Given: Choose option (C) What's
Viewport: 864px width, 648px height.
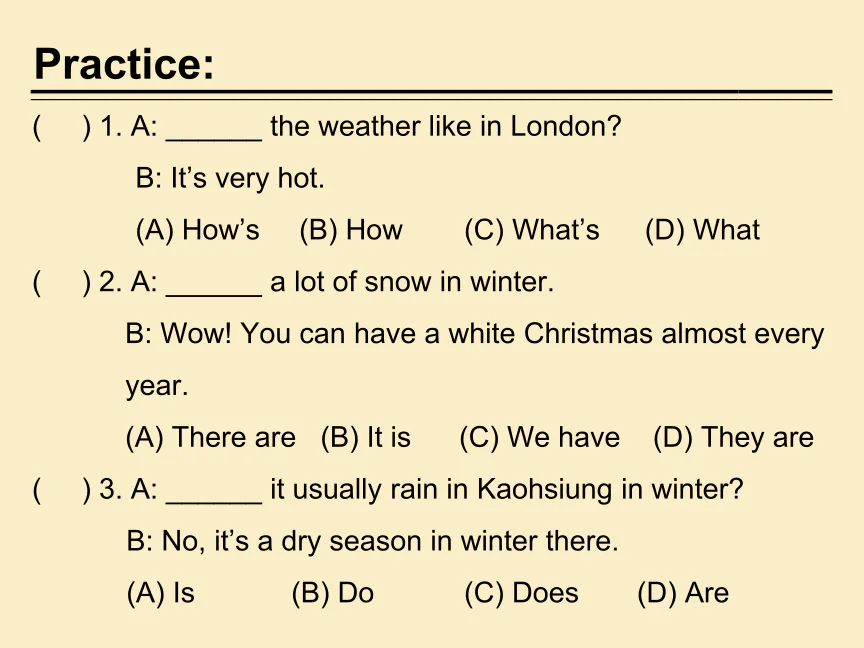Looking at the screenshot, I should pyautogui.click(x=532, y=230).
